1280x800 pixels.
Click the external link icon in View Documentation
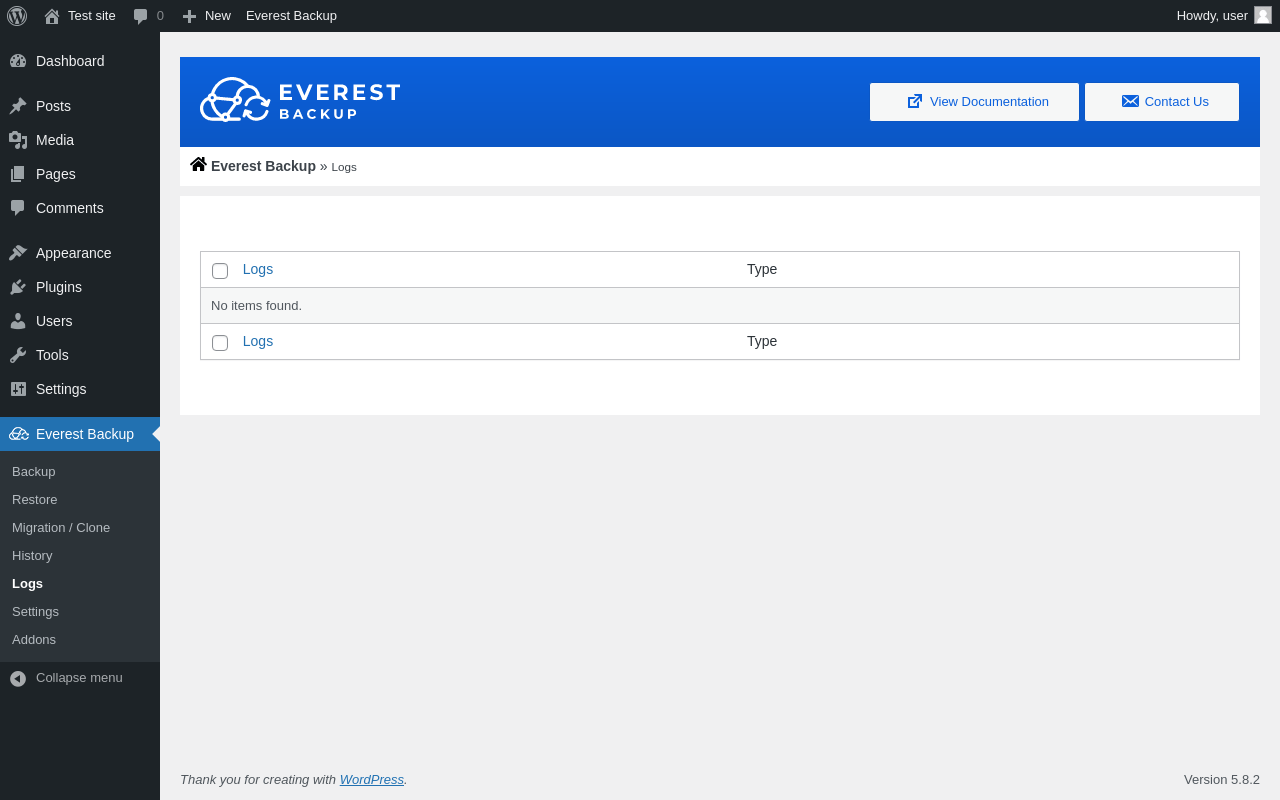click(x=915, y=101)
